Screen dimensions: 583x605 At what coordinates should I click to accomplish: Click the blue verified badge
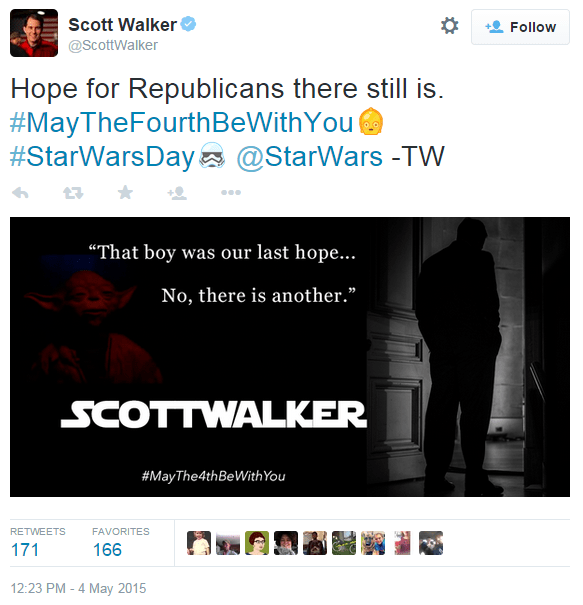coord(189,24)
